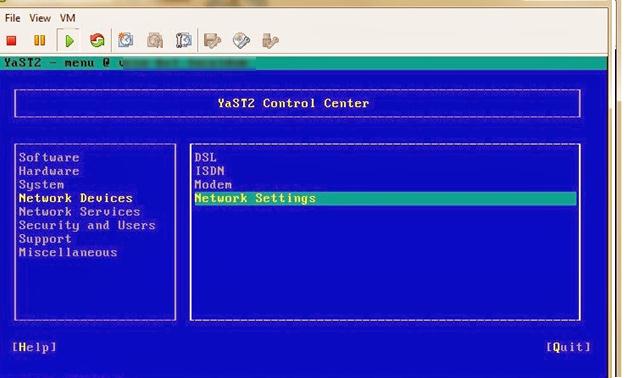624x378 pixels.
Task: Click the USB device connect icon
Action: coord(270,40)
